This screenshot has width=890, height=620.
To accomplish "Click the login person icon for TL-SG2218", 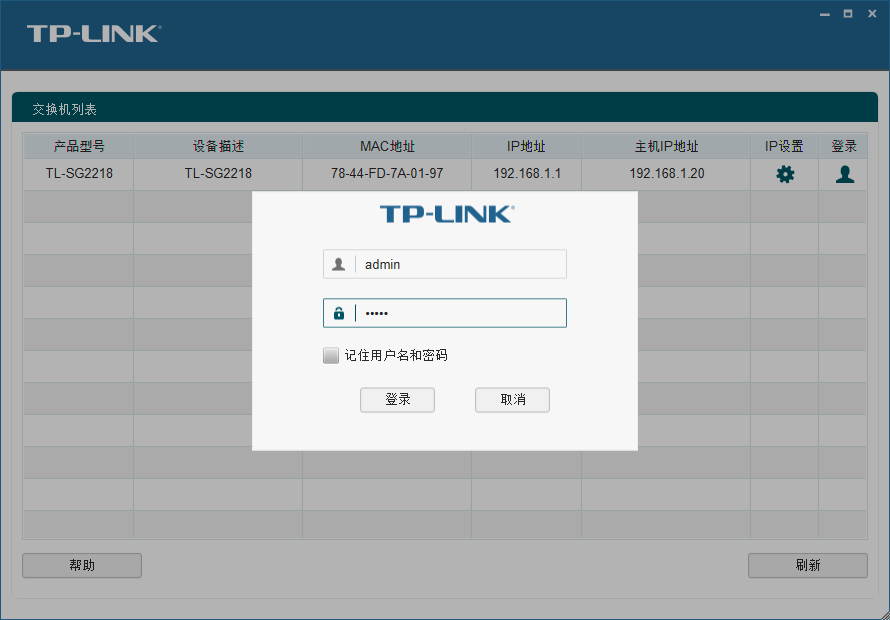I will coord(845,174).
